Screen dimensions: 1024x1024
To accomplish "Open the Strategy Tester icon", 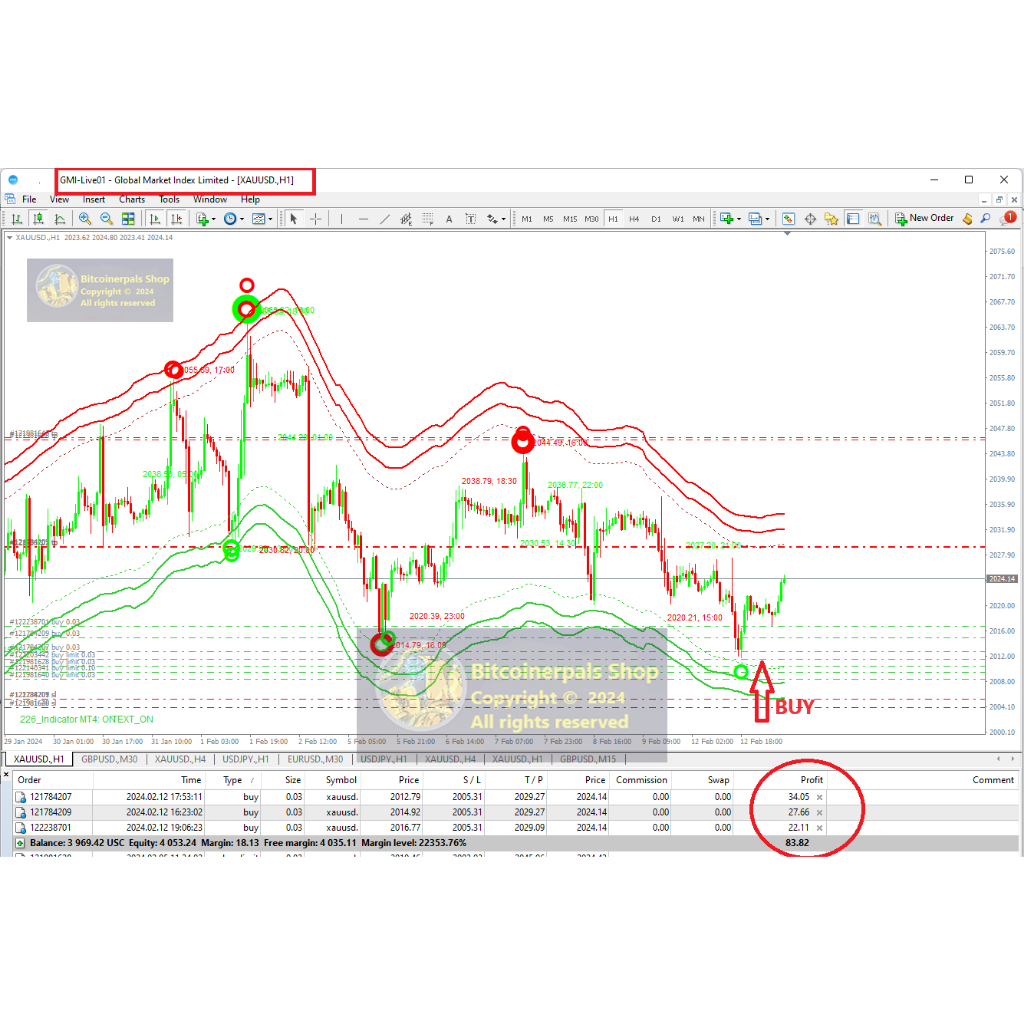I will coord(875,218).
